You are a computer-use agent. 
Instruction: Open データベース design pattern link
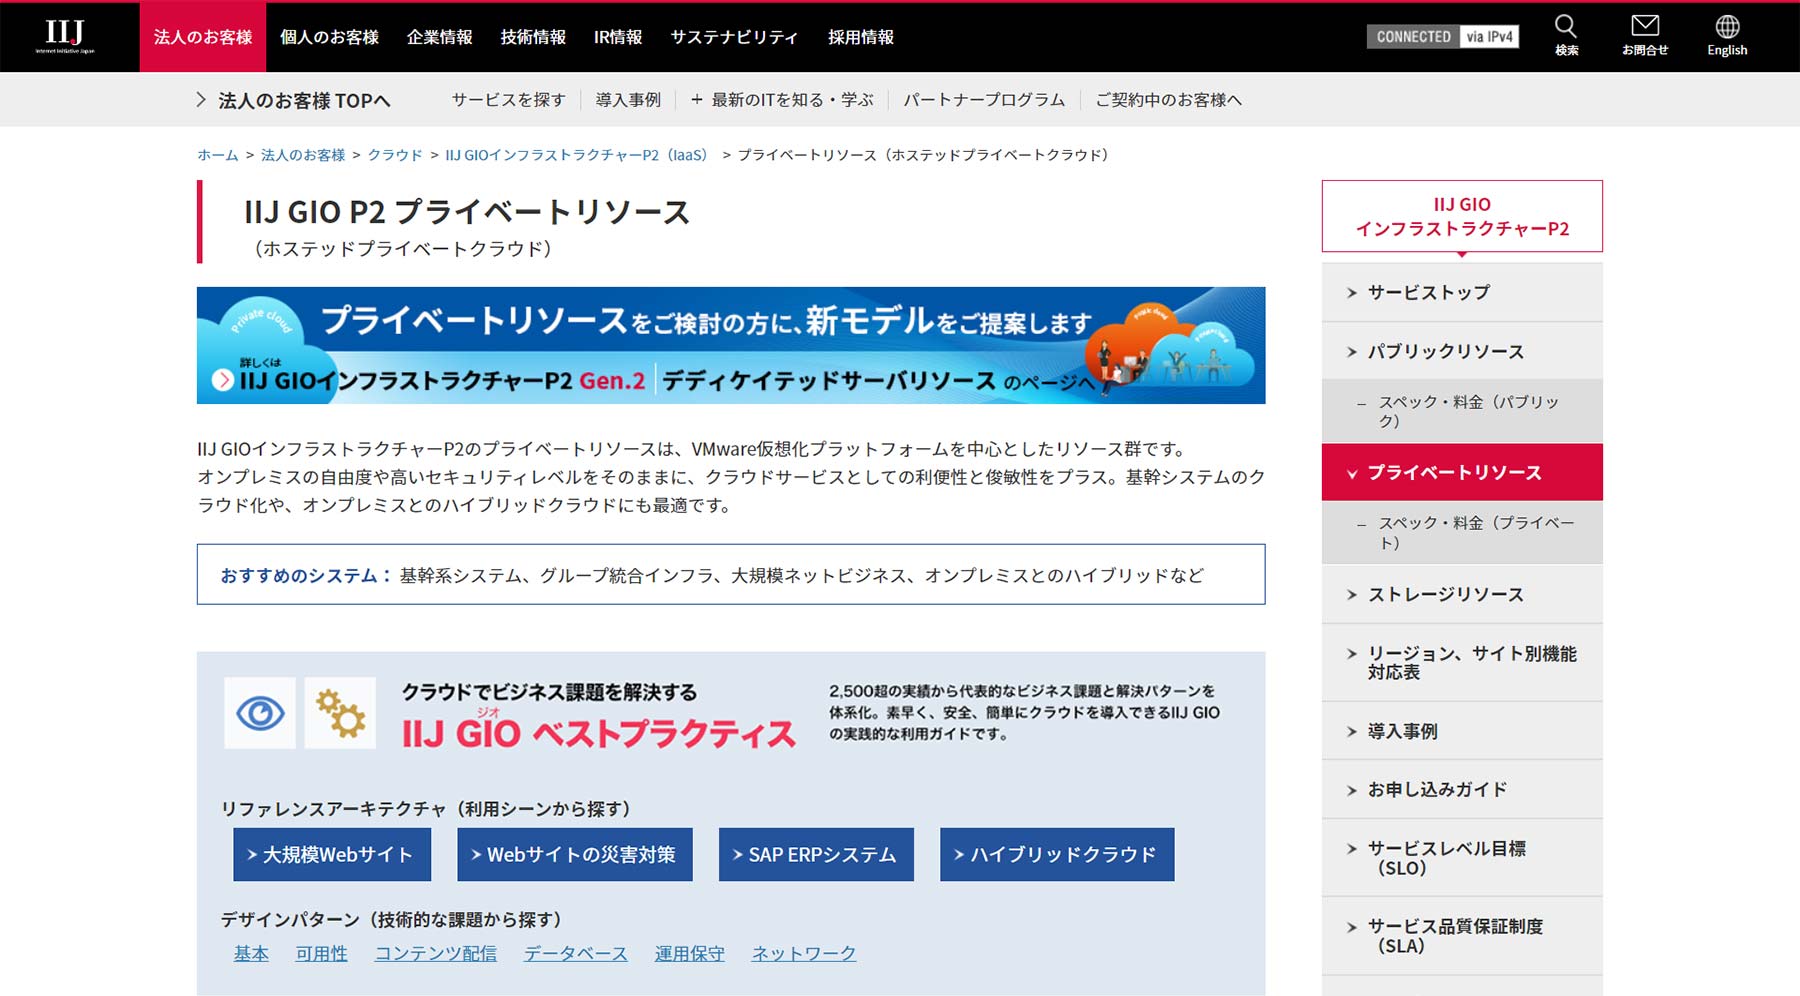[576, 953]
